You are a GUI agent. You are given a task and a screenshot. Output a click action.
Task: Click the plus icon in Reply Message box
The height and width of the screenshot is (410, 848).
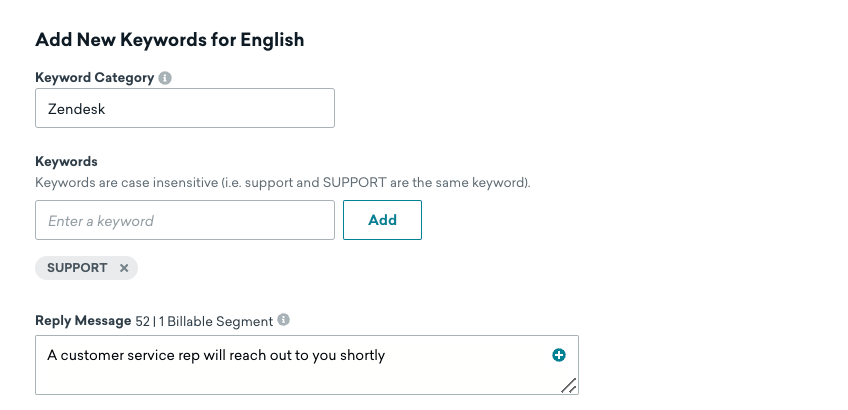point(559,355)
